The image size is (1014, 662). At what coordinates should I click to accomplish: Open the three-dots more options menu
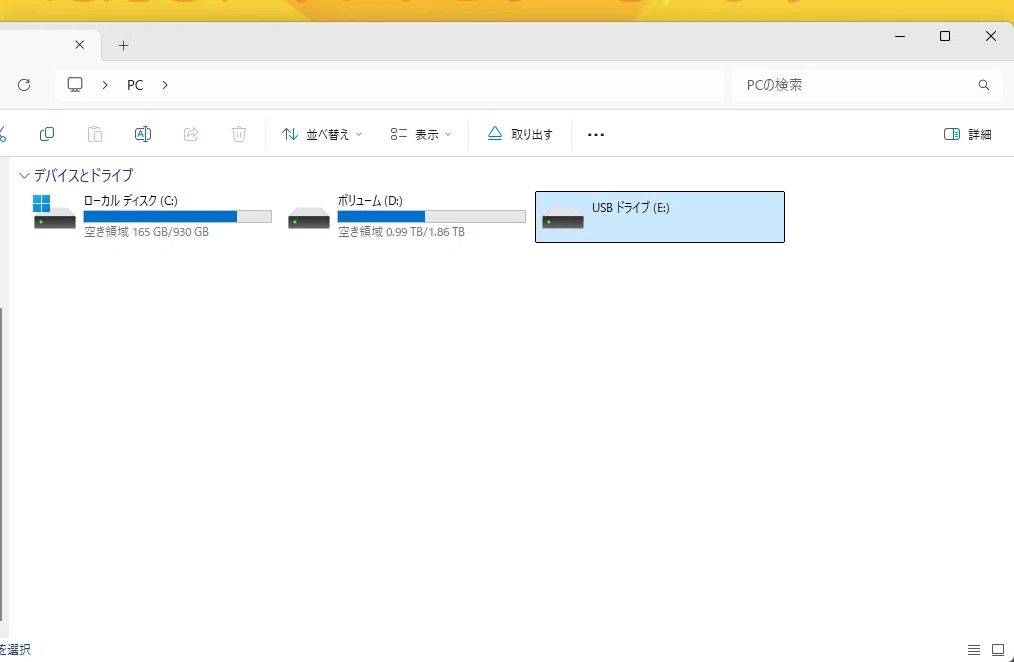tap(596, 134)
